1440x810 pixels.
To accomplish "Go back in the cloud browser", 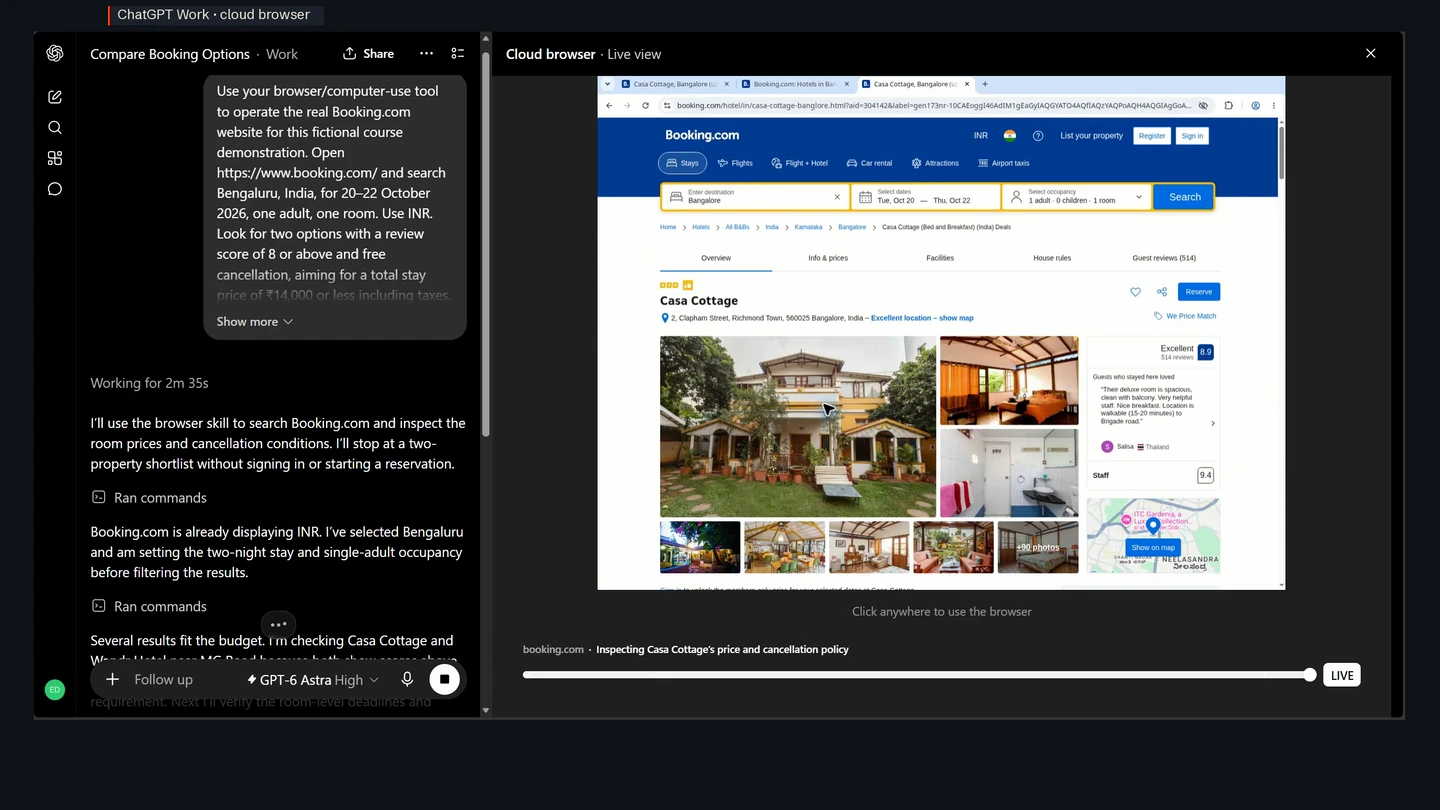I will [609, 105].
